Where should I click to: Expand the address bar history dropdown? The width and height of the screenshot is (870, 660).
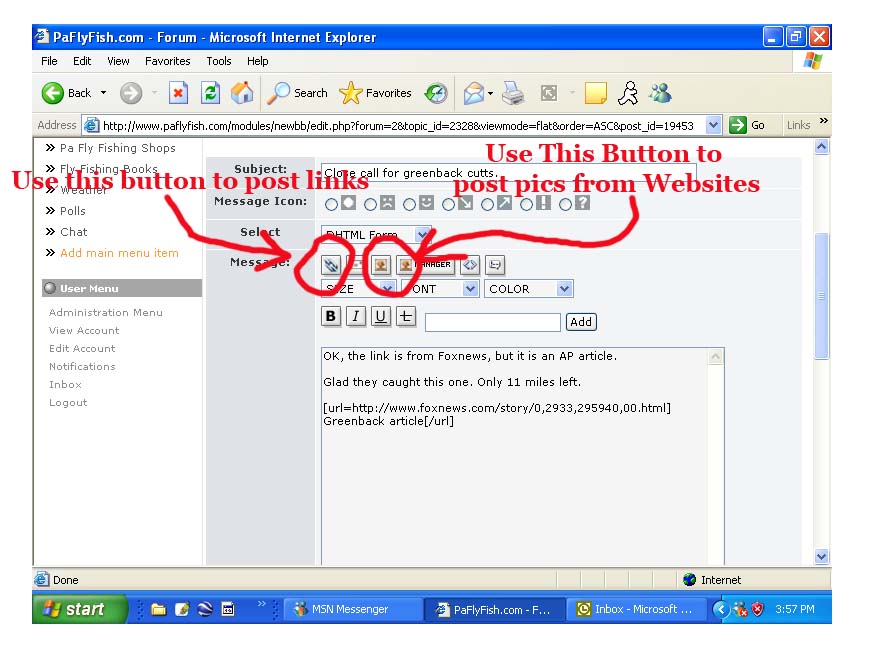click(714, 125)
